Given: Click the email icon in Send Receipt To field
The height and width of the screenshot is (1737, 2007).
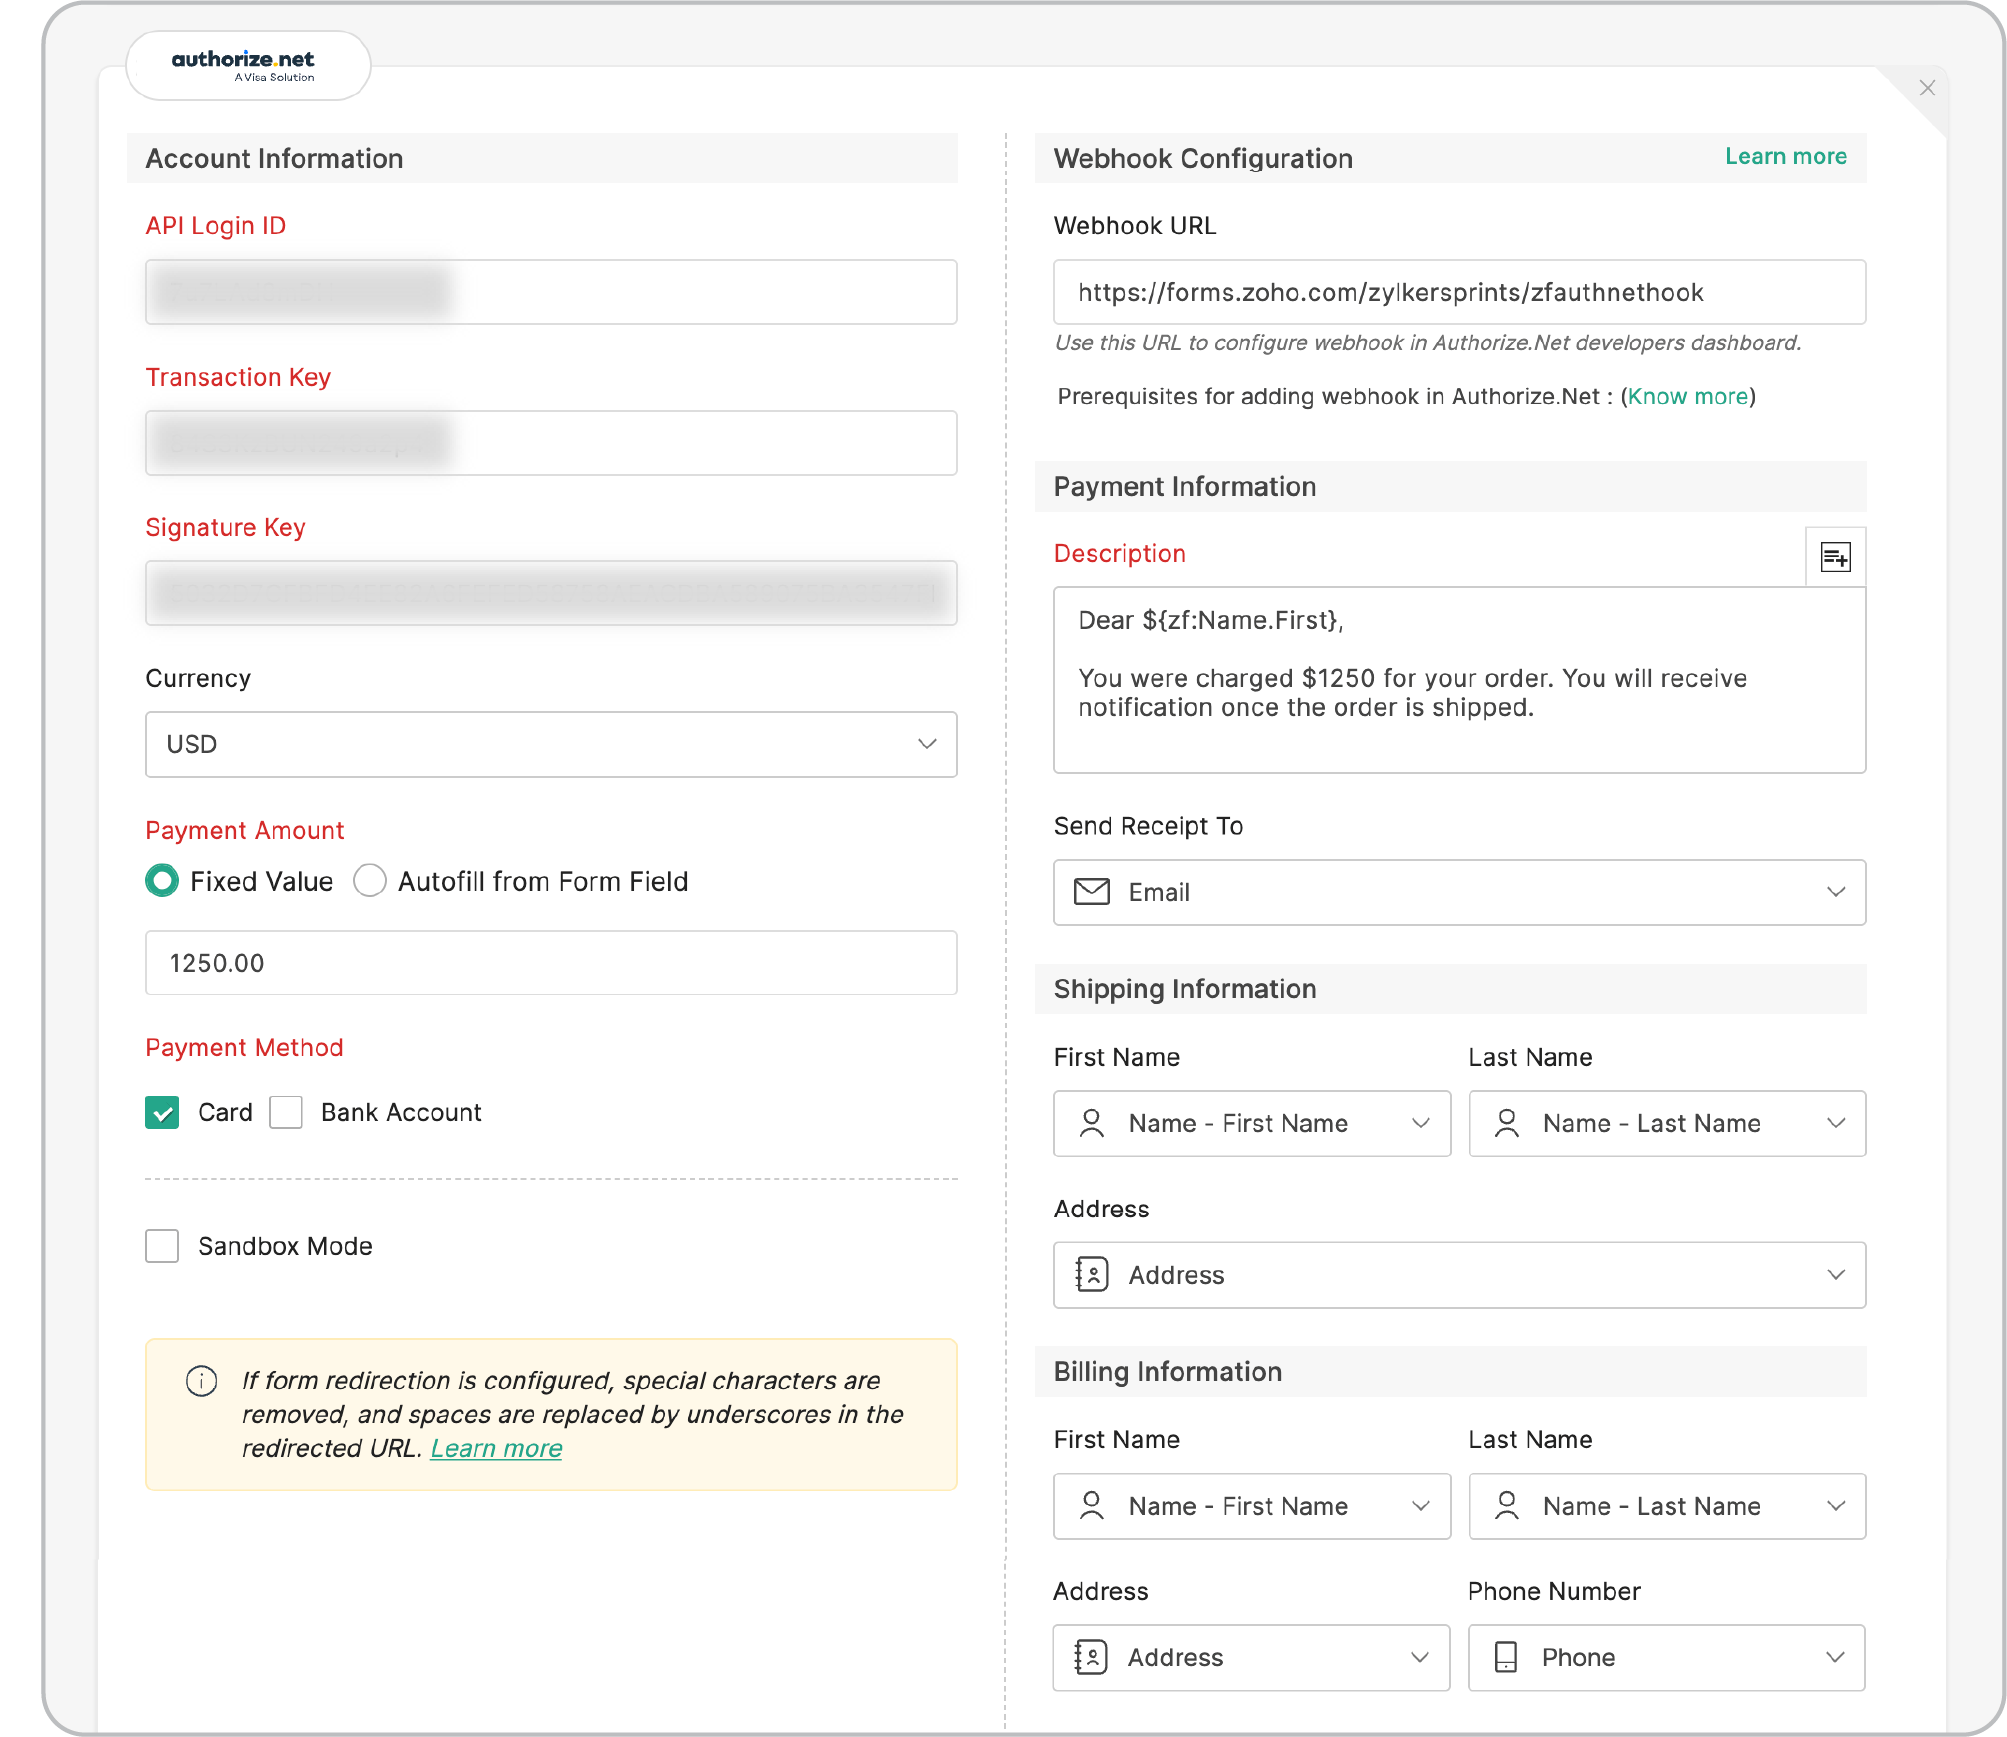Looking at the screenshot, I should 1093,893.
